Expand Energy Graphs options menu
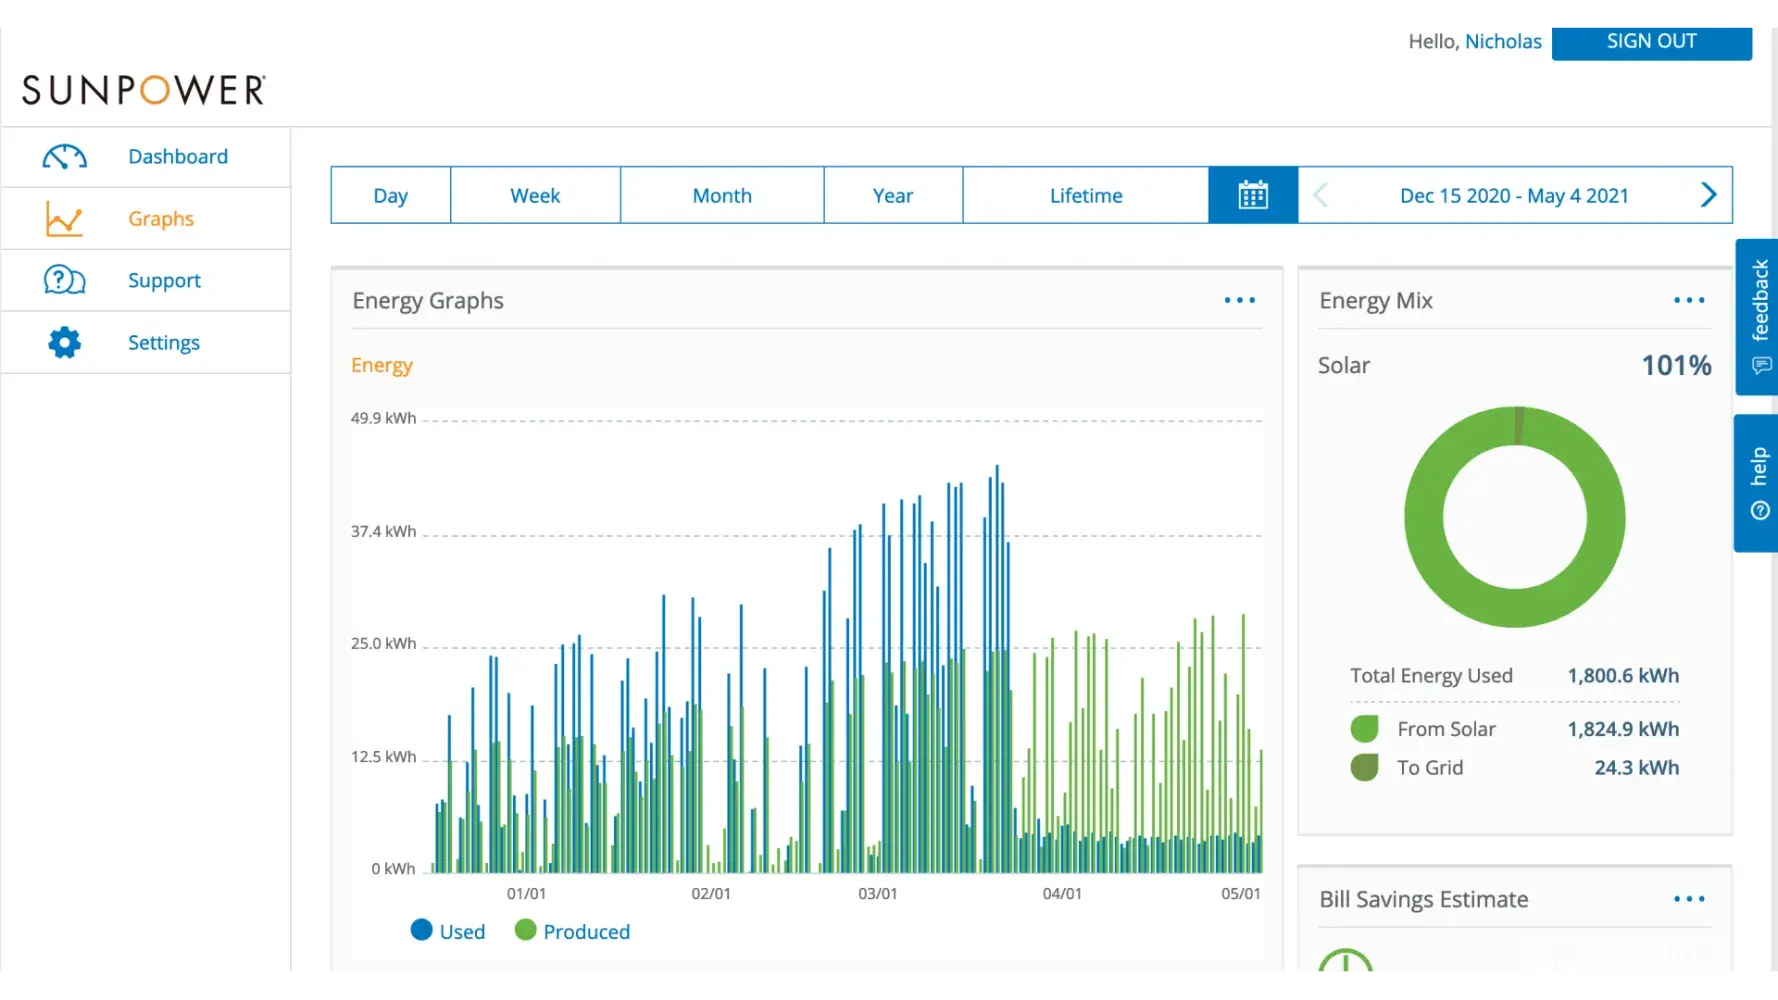 pos(1239,300)
